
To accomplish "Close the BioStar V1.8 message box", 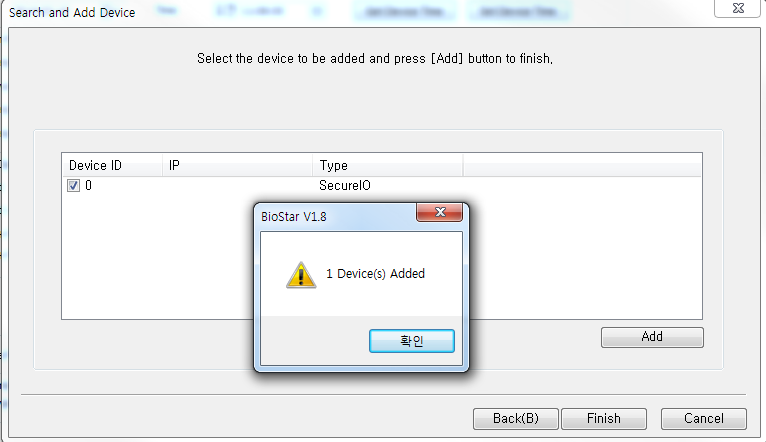I will click(x=439, y=212).
